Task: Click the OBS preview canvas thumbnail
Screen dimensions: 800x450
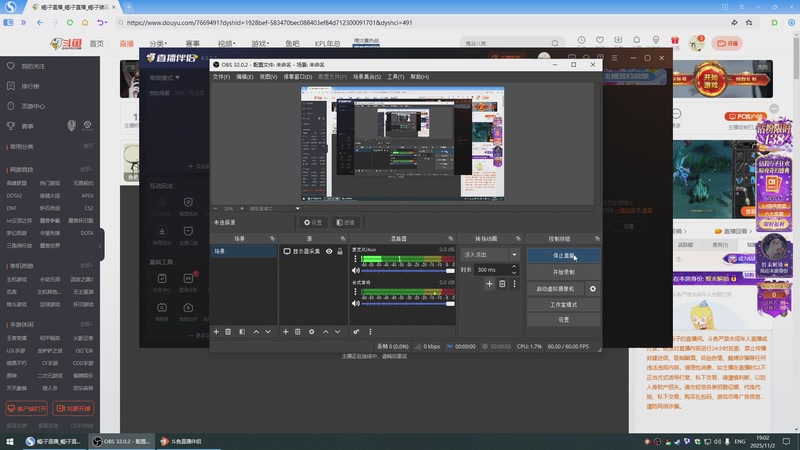Action: (403, 143)
